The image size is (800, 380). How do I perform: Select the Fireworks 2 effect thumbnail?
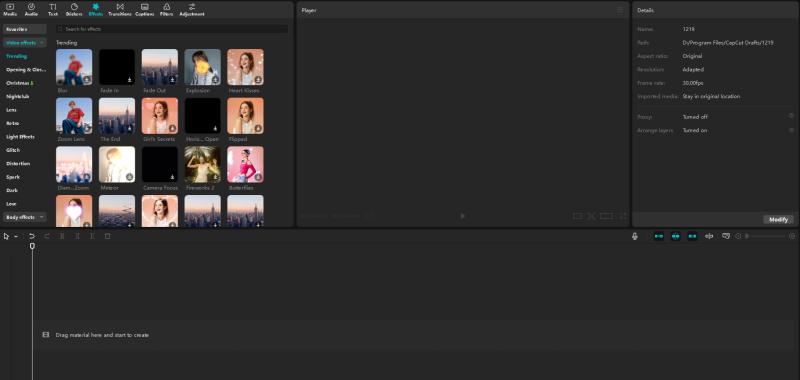203,165
